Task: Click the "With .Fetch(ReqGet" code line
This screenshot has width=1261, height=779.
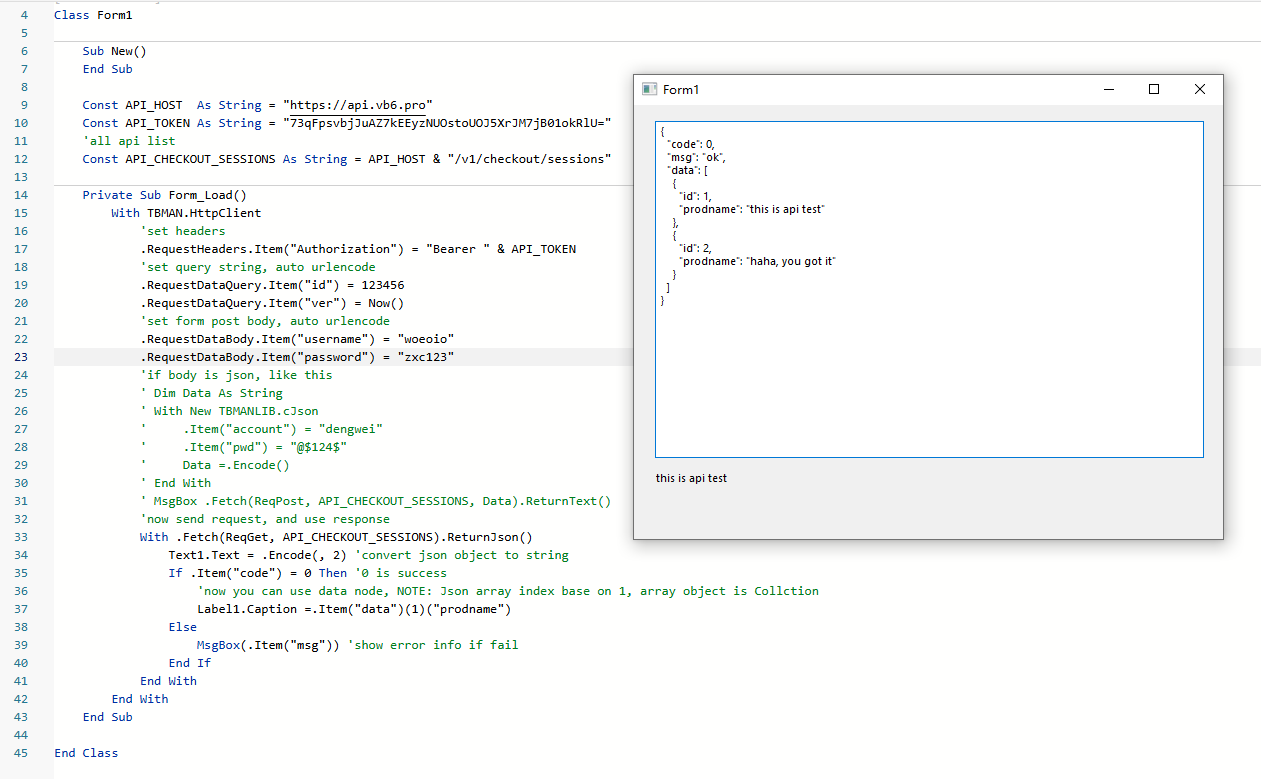Action: pos(336,537)
